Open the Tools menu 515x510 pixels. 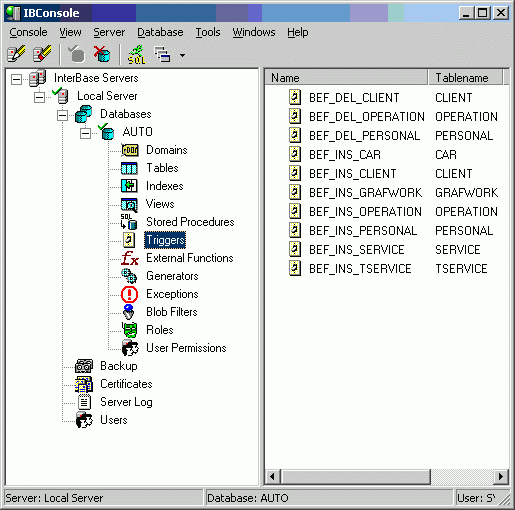pos(208,32)
